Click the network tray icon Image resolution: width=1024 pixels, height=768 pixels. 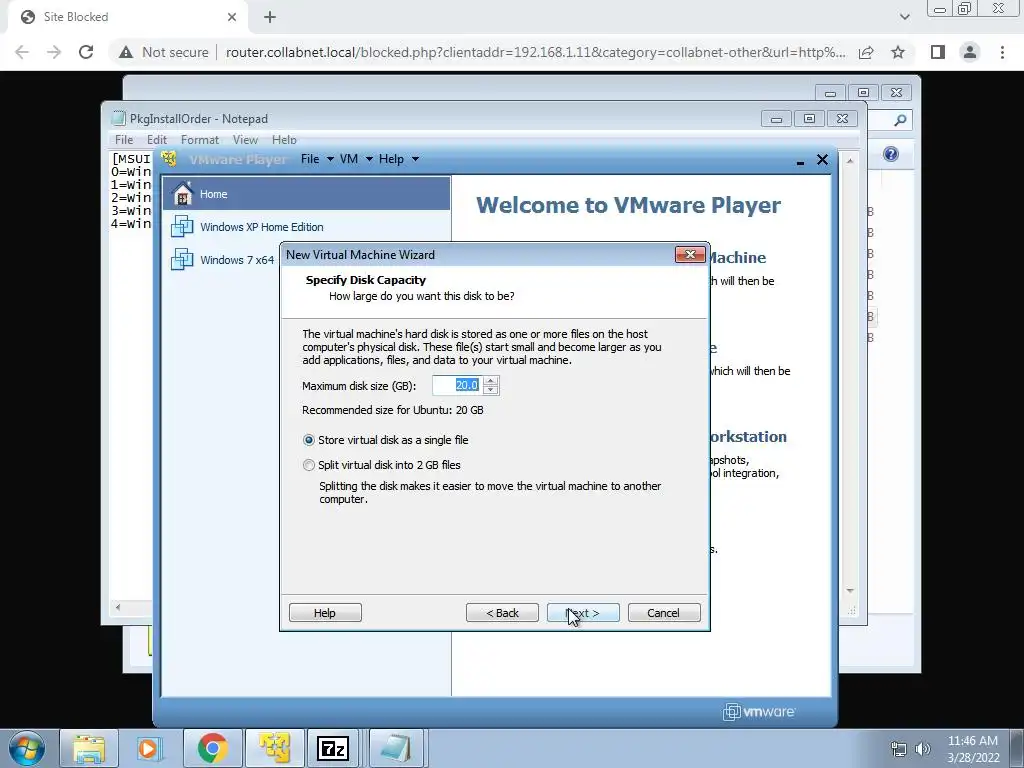[899, 749]
